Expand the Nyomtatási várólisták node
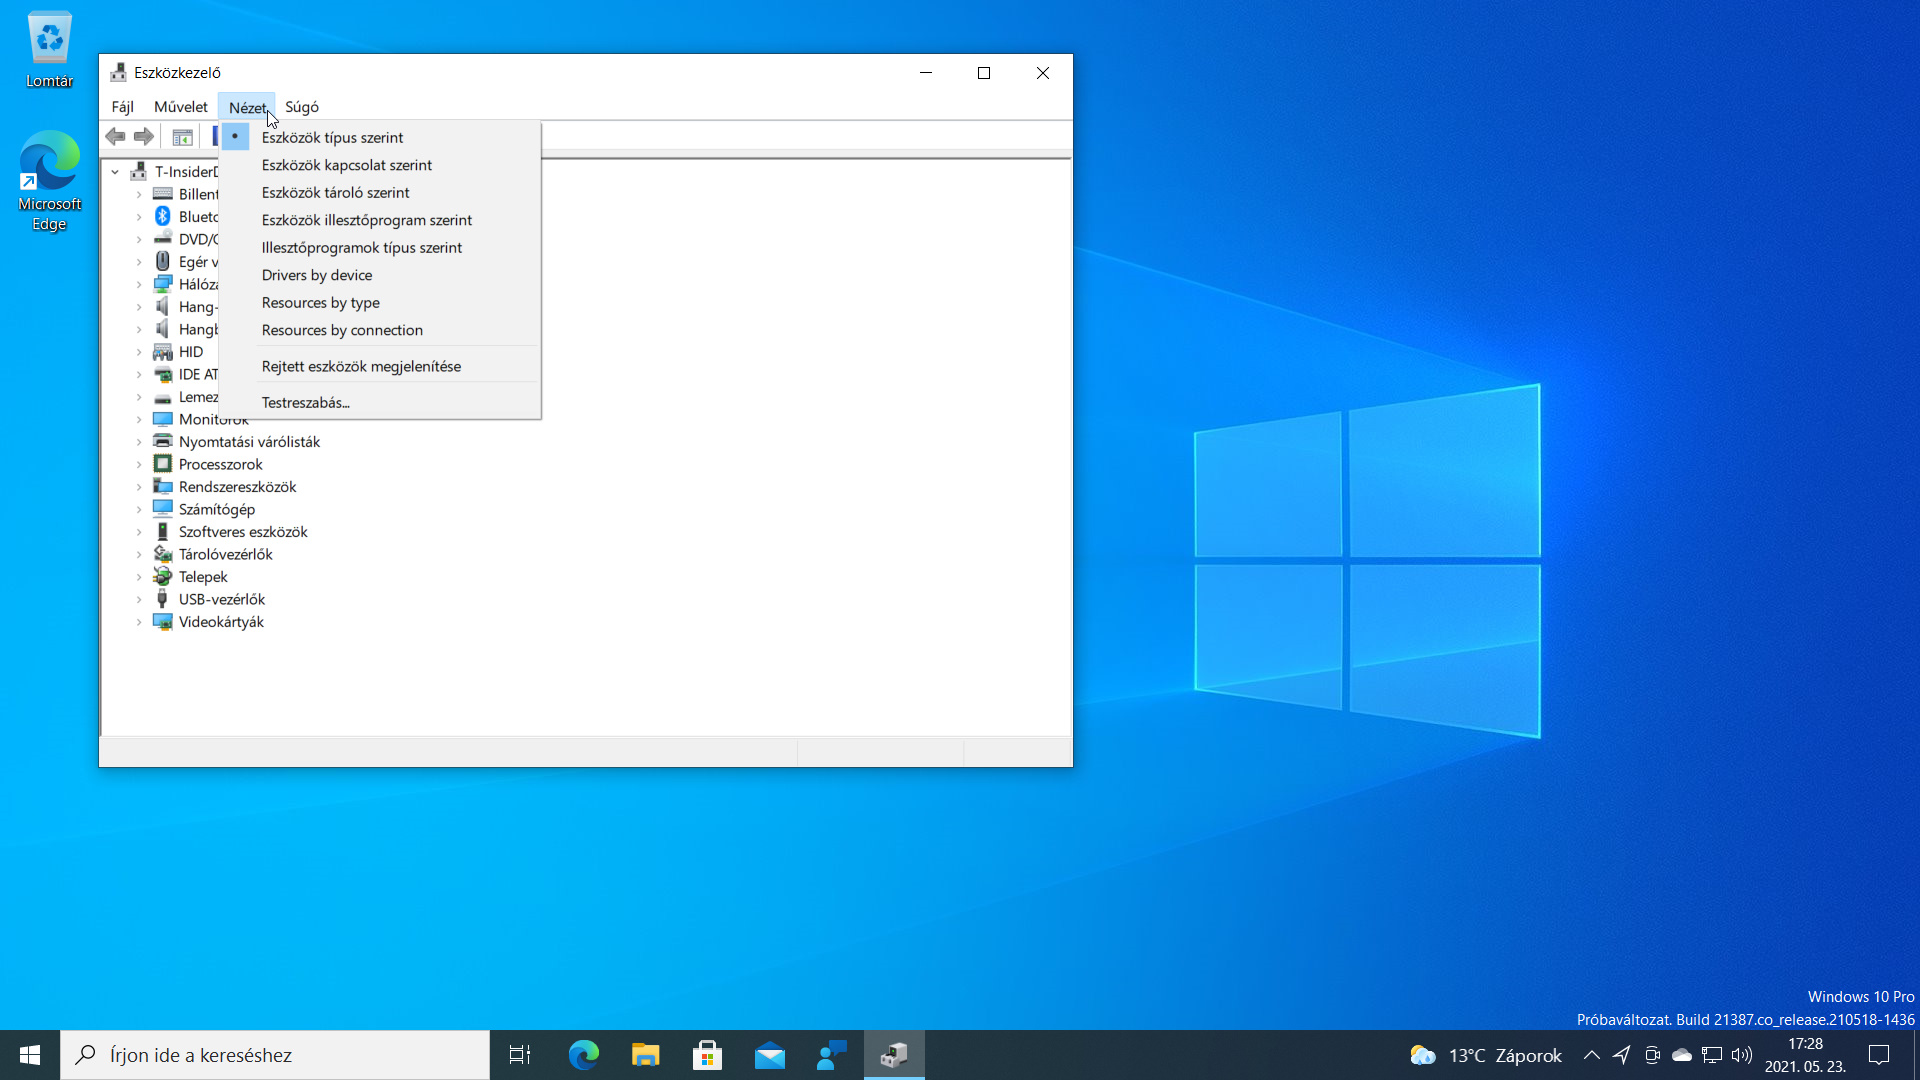 (139, 442)
